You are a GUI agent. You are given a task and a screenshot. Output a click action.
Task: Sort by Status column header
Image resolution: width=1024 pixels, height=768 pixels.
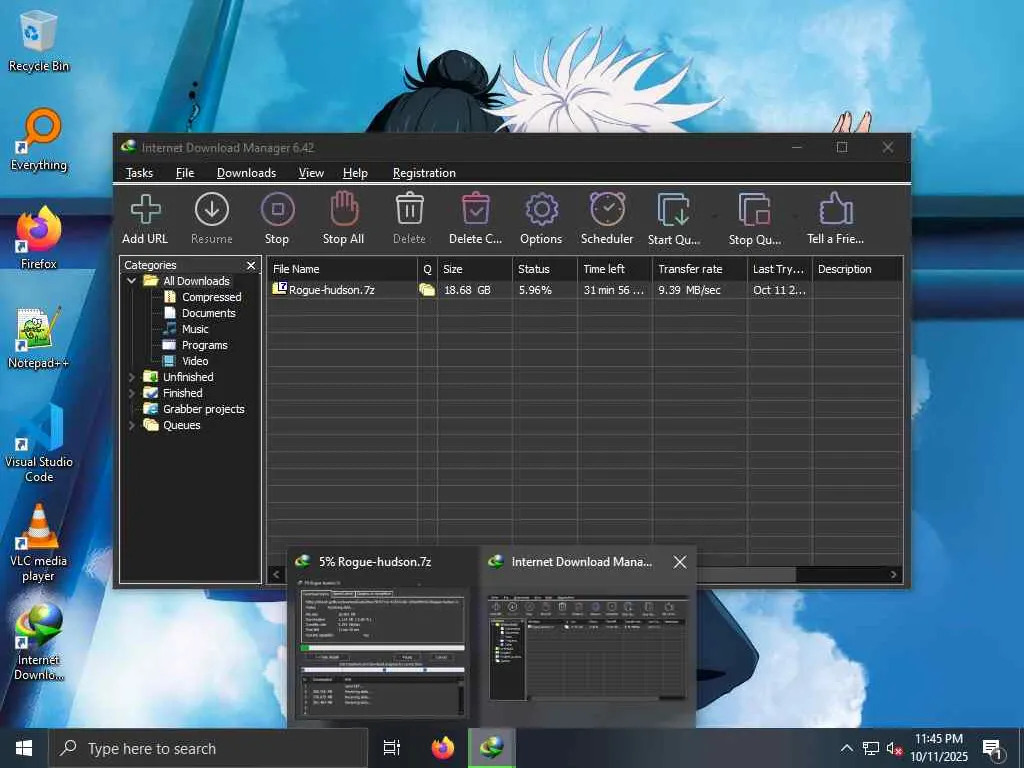(x=545, y=269)
